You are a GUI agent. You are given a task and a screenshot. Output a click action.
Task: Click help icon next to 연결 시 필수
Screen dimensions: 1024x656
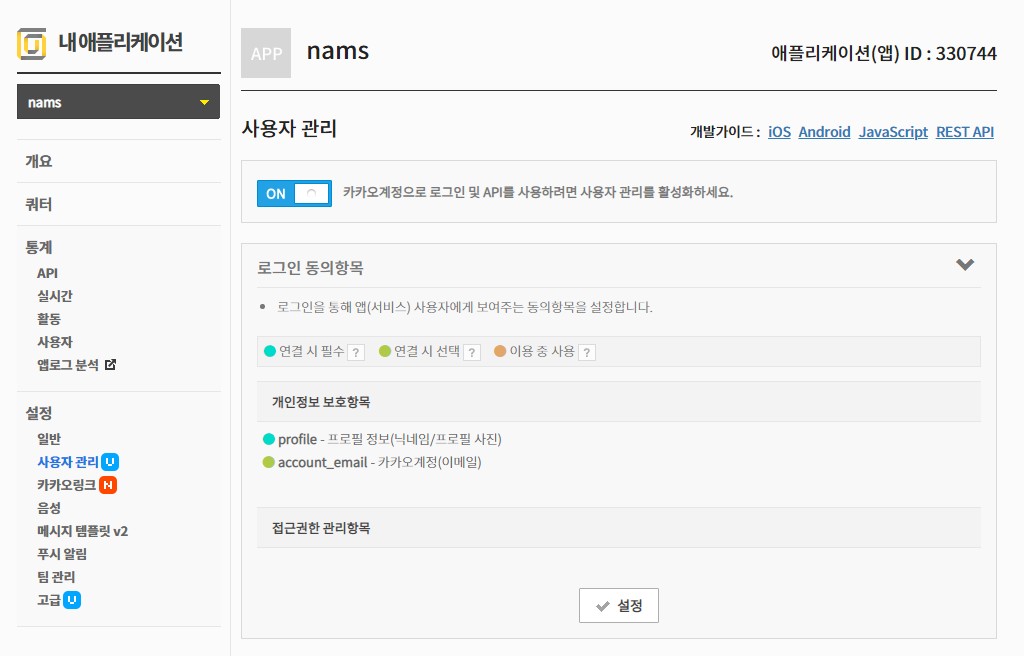pyautogui.click(x=356, y=353)
